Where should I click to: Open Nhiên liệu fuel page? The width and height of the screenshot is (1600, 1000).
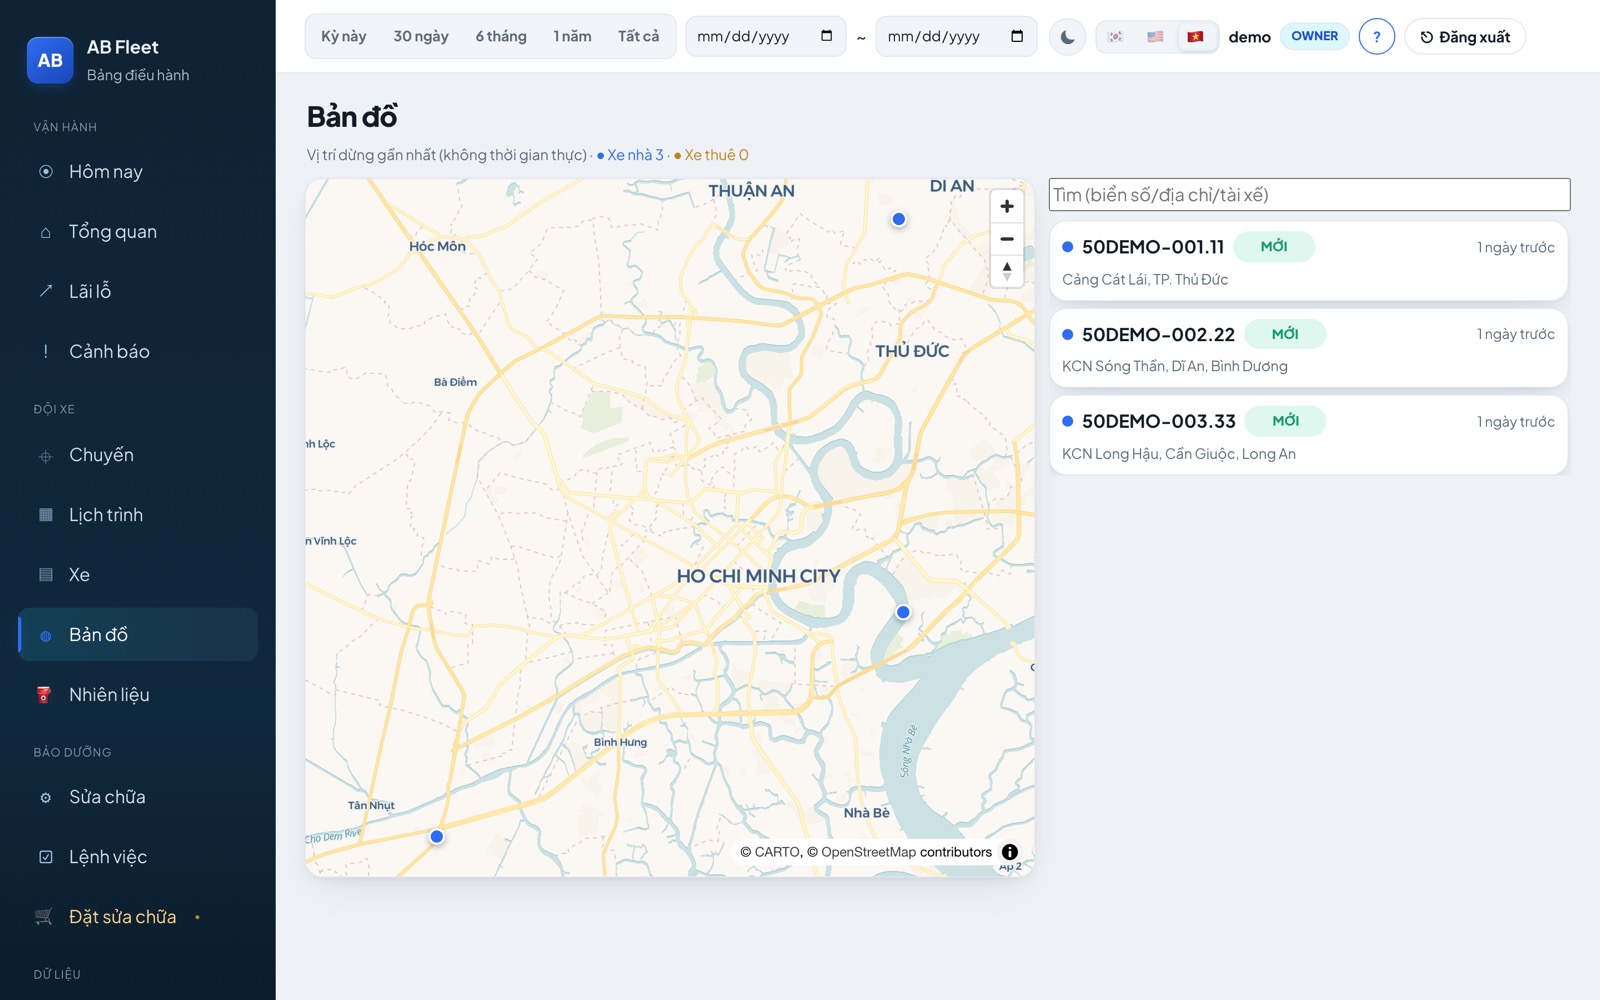(x=138, y=695)
